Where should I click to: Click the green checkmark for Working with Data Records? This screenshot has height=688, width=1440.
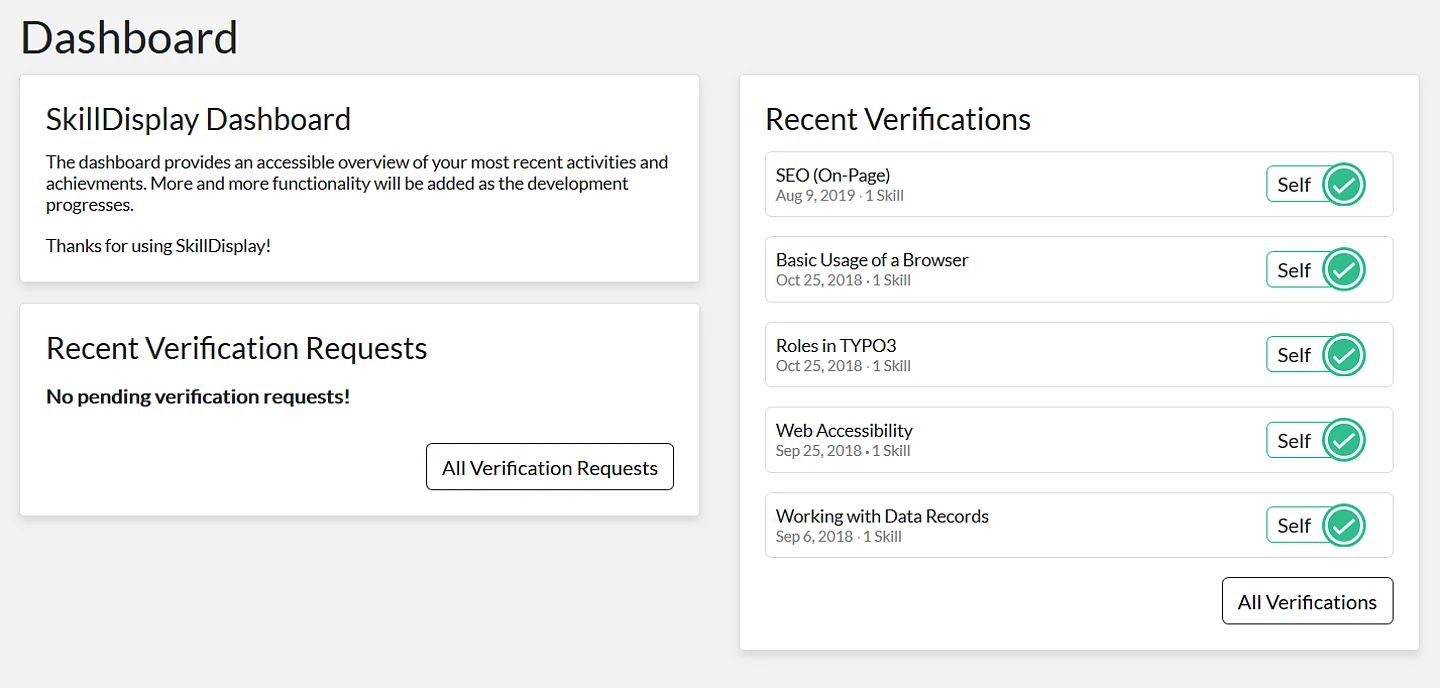click(x=1343, y=526)
